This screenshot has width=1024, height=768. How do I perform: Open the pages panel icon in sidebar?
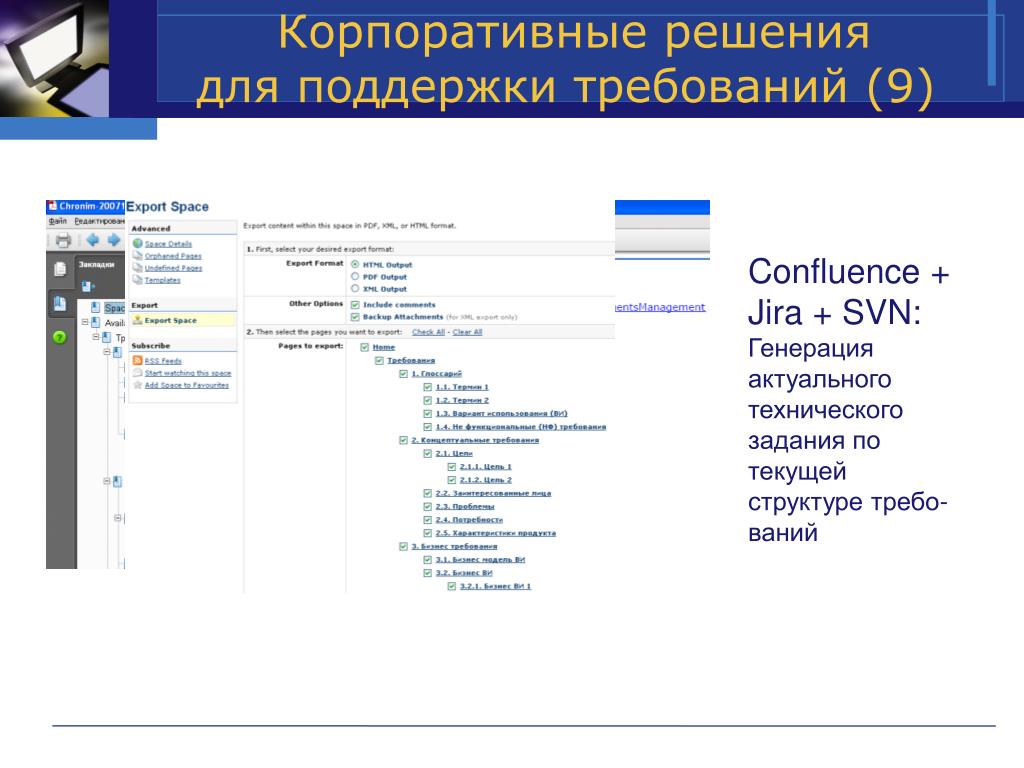click(x=59, y=268)
